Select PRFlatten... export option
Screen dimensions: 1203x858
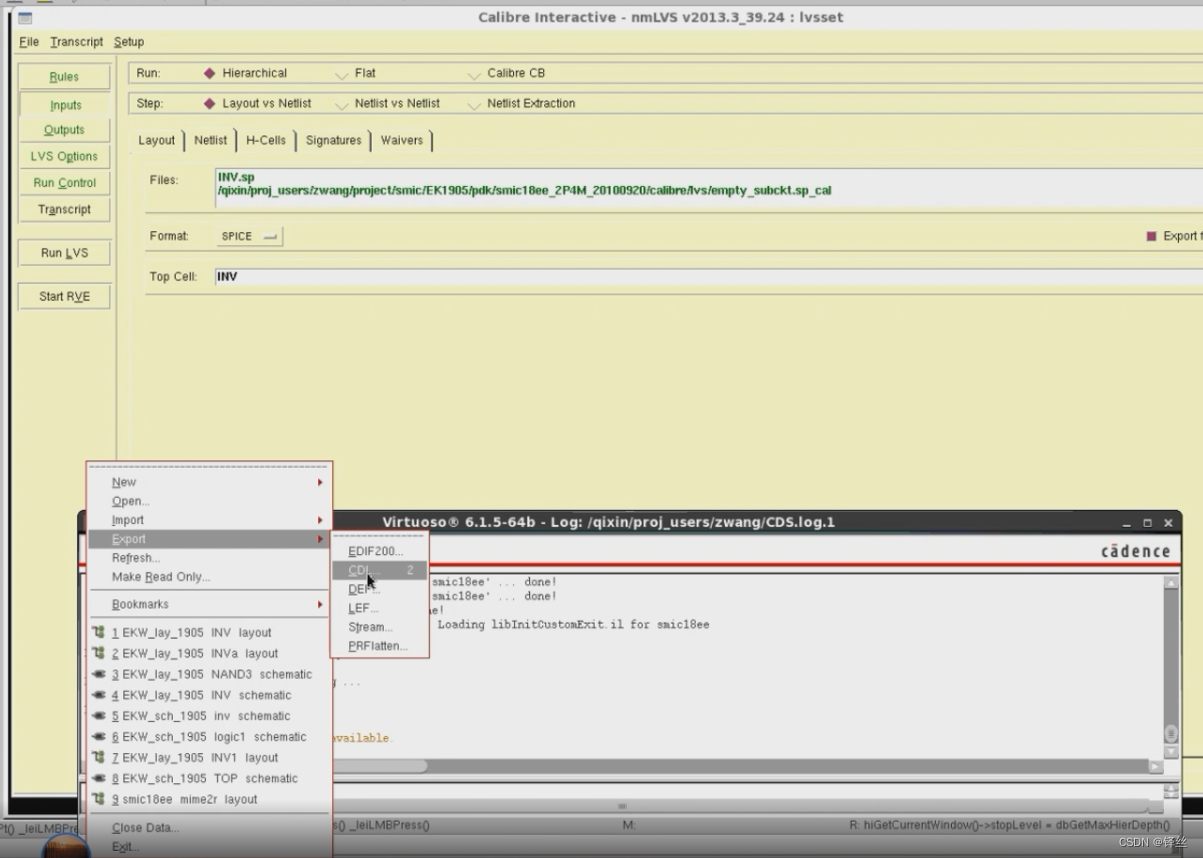coord(379,646)
